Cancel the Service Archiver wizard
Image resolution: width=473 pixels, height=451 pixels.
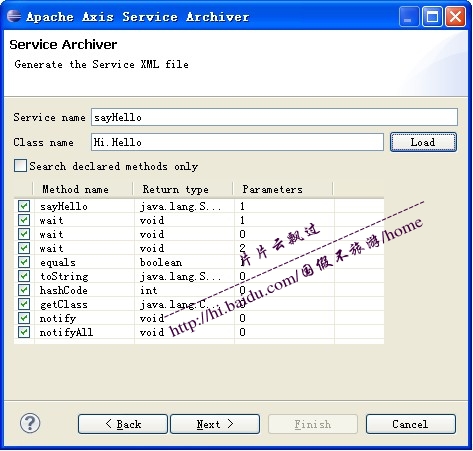411,424
